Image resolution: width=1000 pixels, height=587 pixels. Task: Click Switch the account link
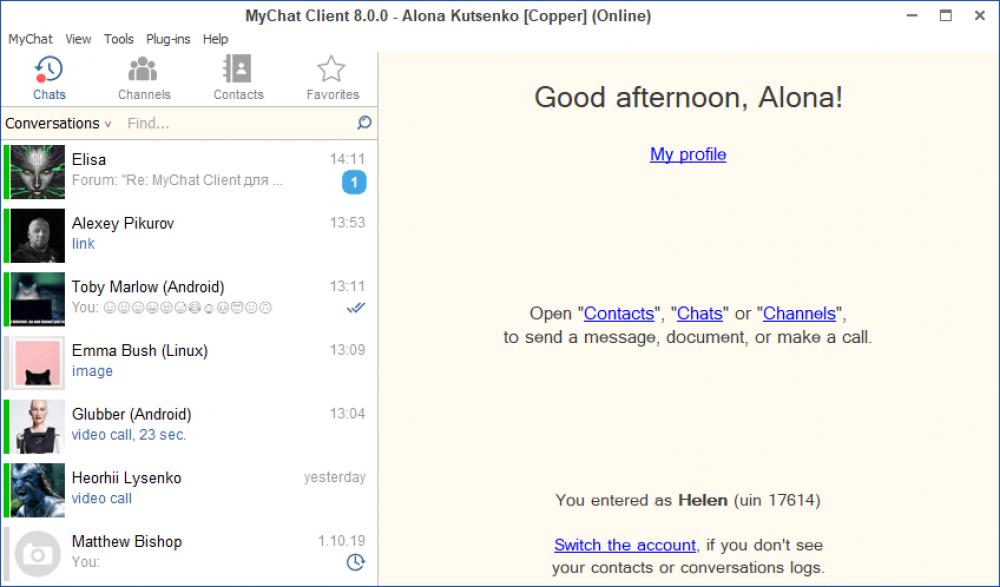coord(624,545)
